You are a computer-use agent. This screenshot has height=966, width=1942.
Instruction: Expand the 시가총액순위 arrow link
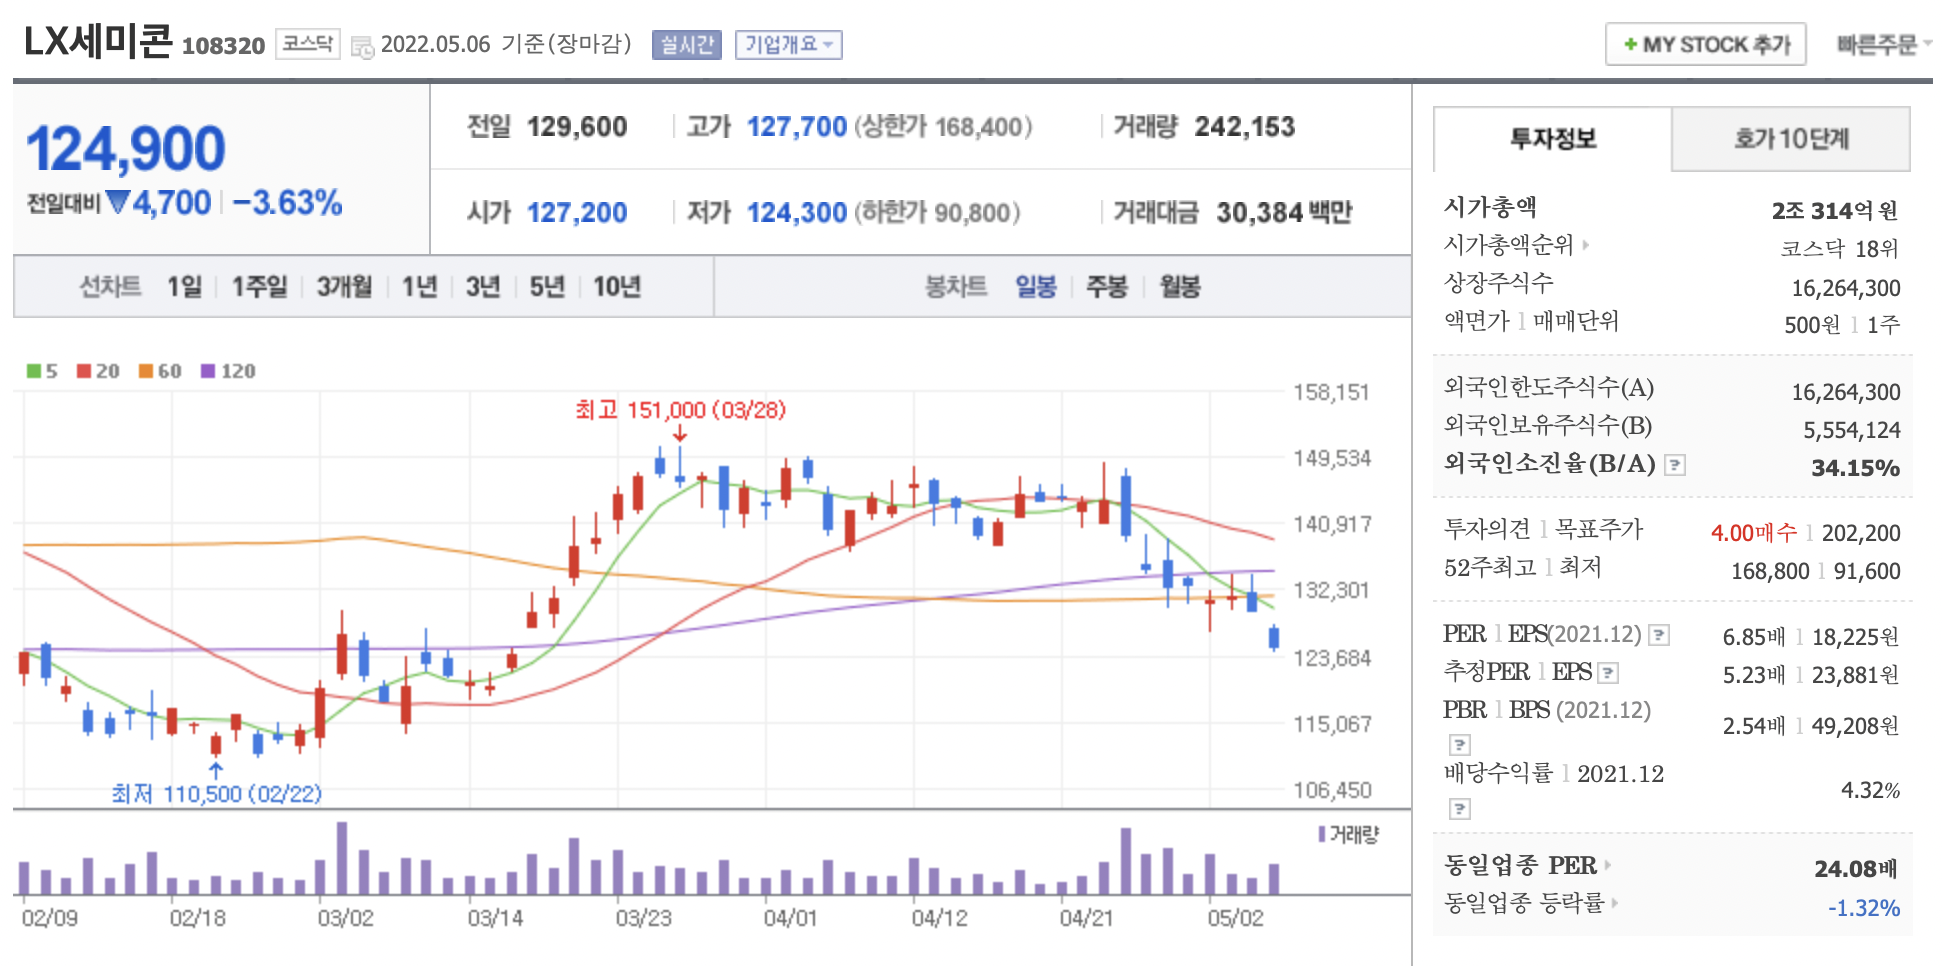click(x=1586, y=245)
